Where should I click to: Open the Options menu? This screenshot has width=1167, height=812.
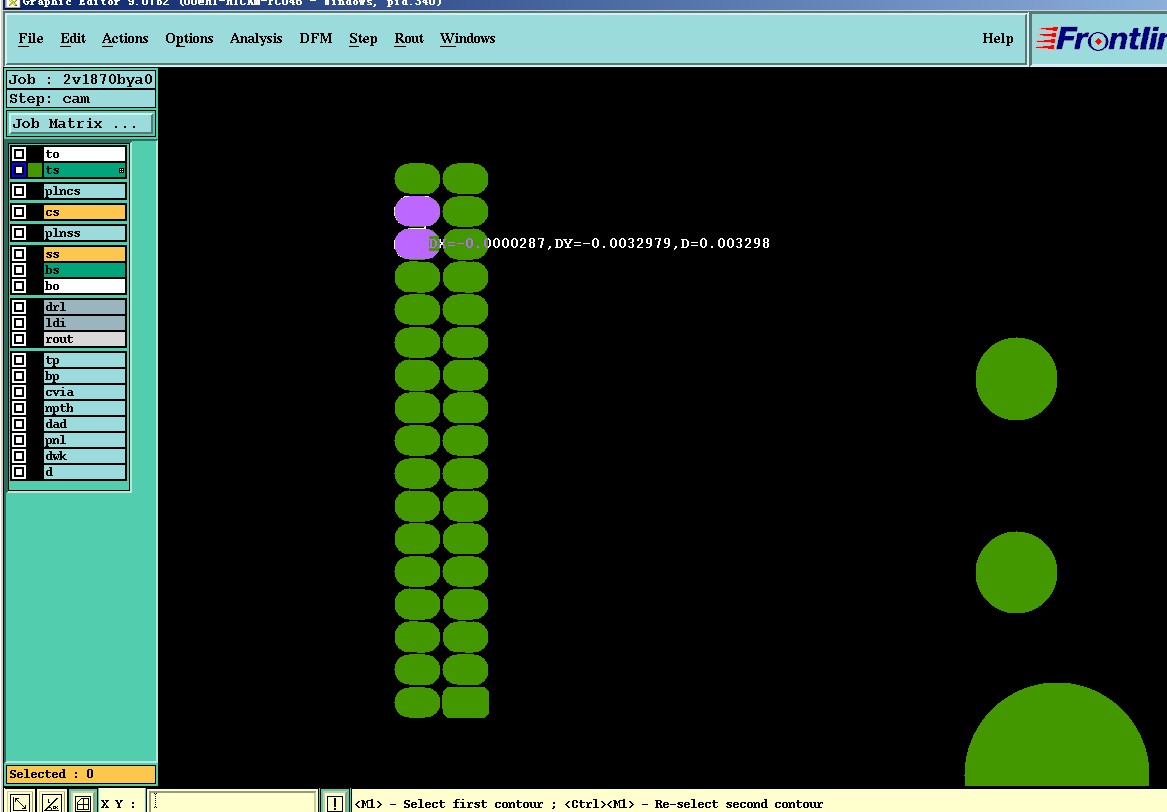pos(189,39)
